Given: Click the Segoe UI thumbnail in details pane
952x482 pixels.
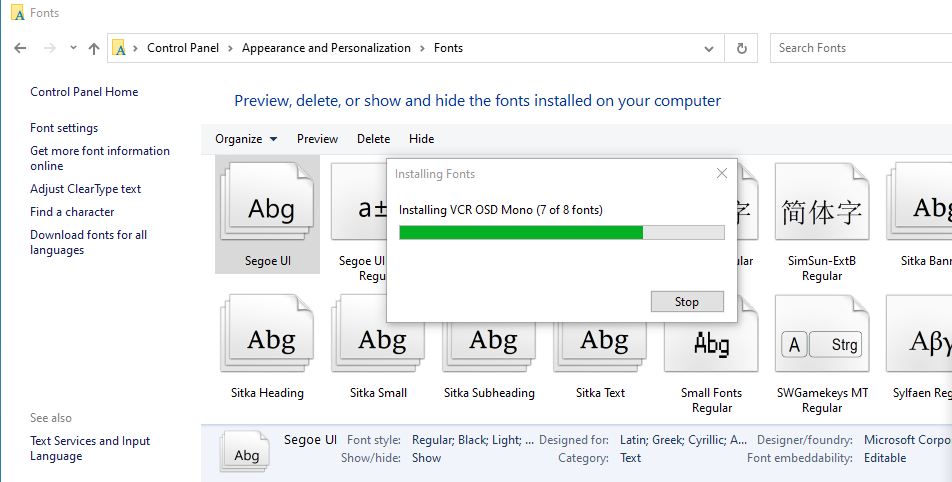Looking at the screenshot, I should pyautogui.click(x=245, y=453).
